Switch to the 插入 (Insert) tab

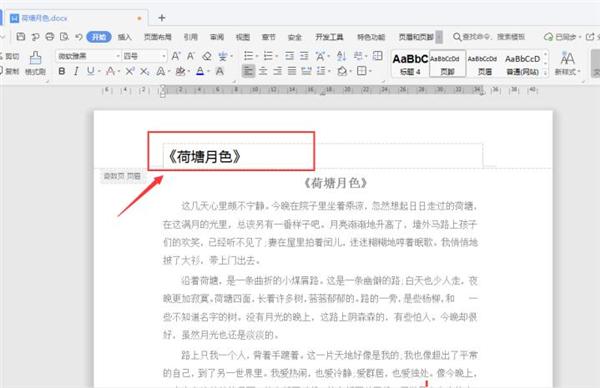pos(124,37)
